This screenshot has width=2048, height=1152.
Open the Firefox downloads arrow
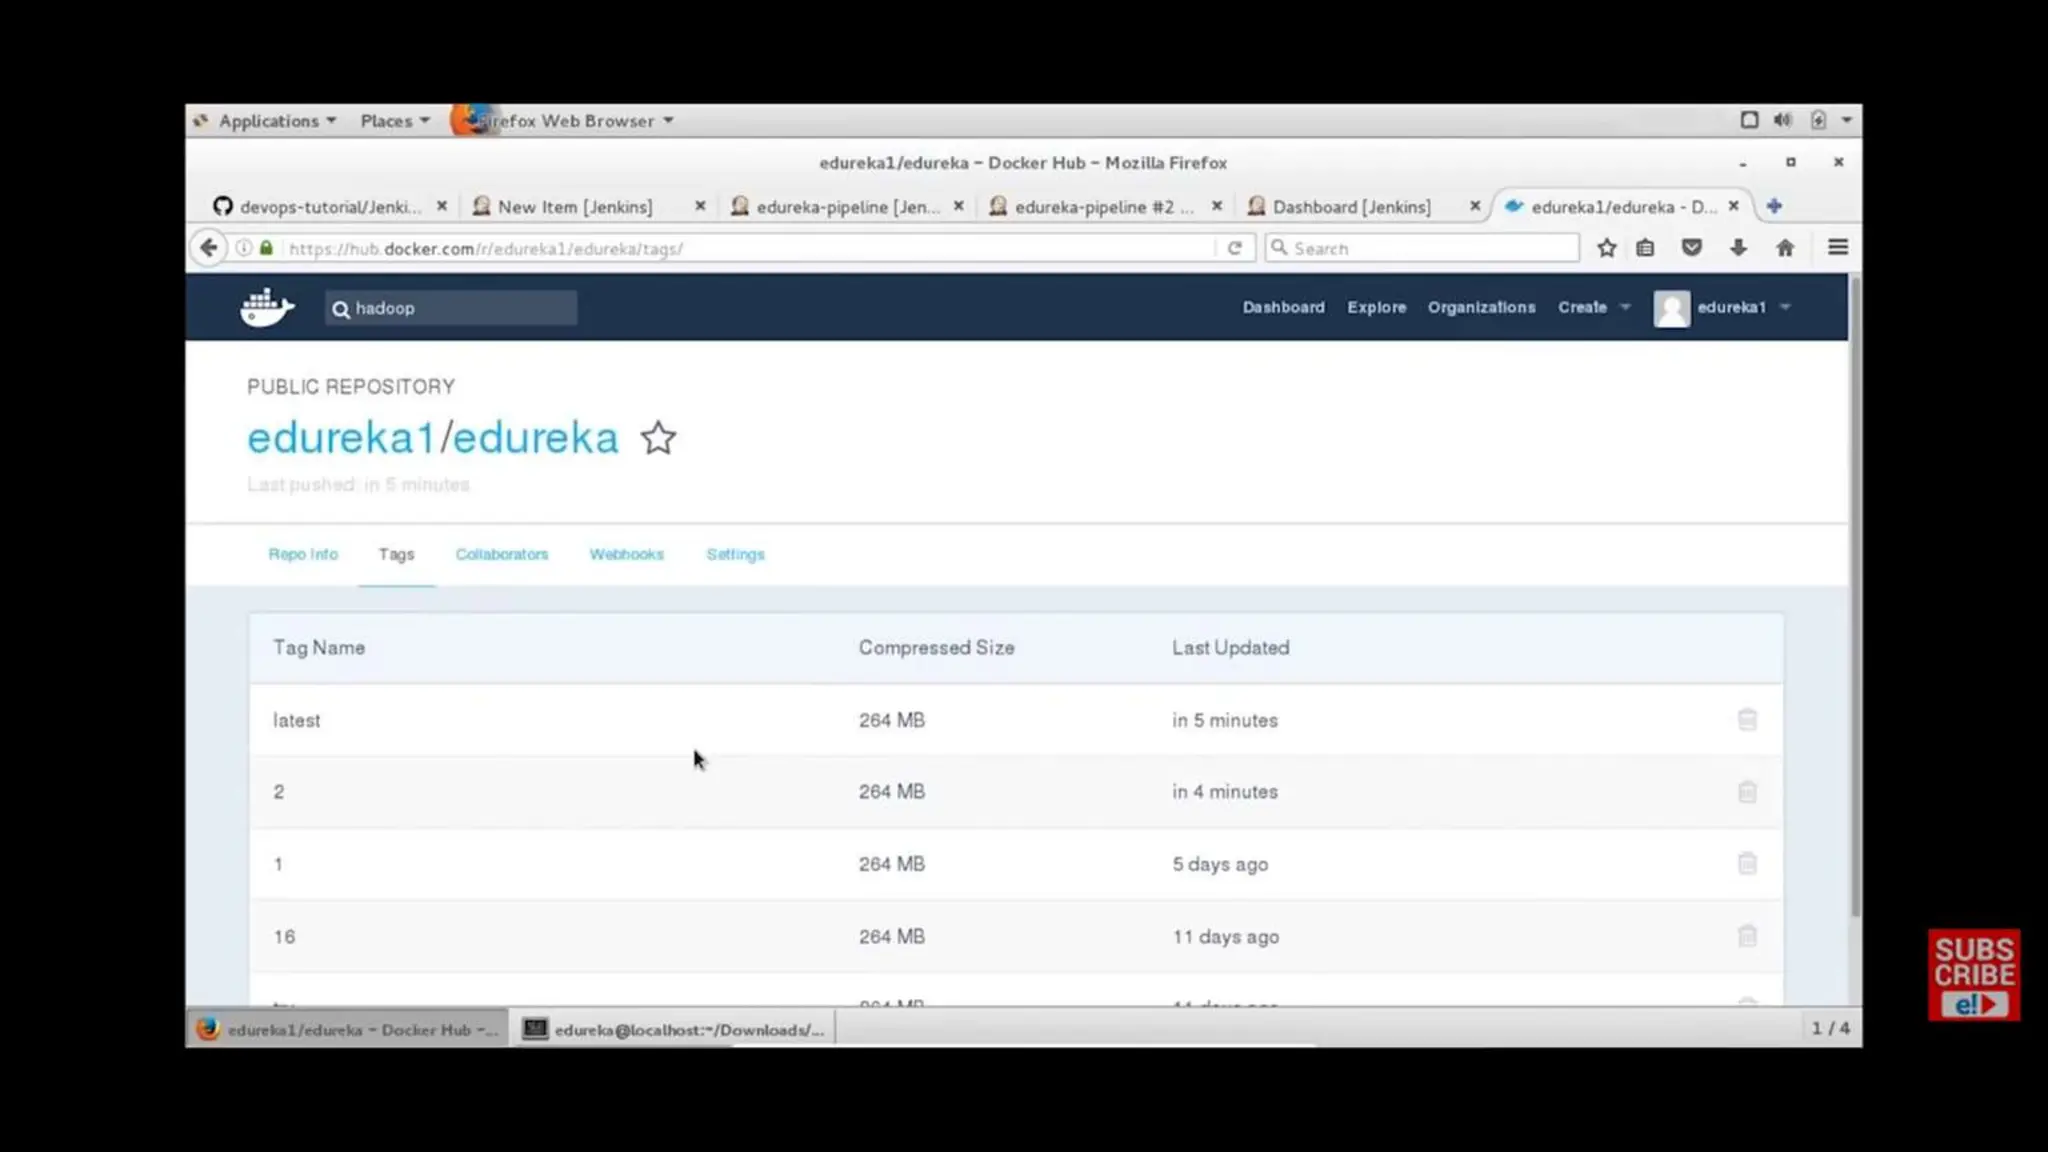point(1738,248)
